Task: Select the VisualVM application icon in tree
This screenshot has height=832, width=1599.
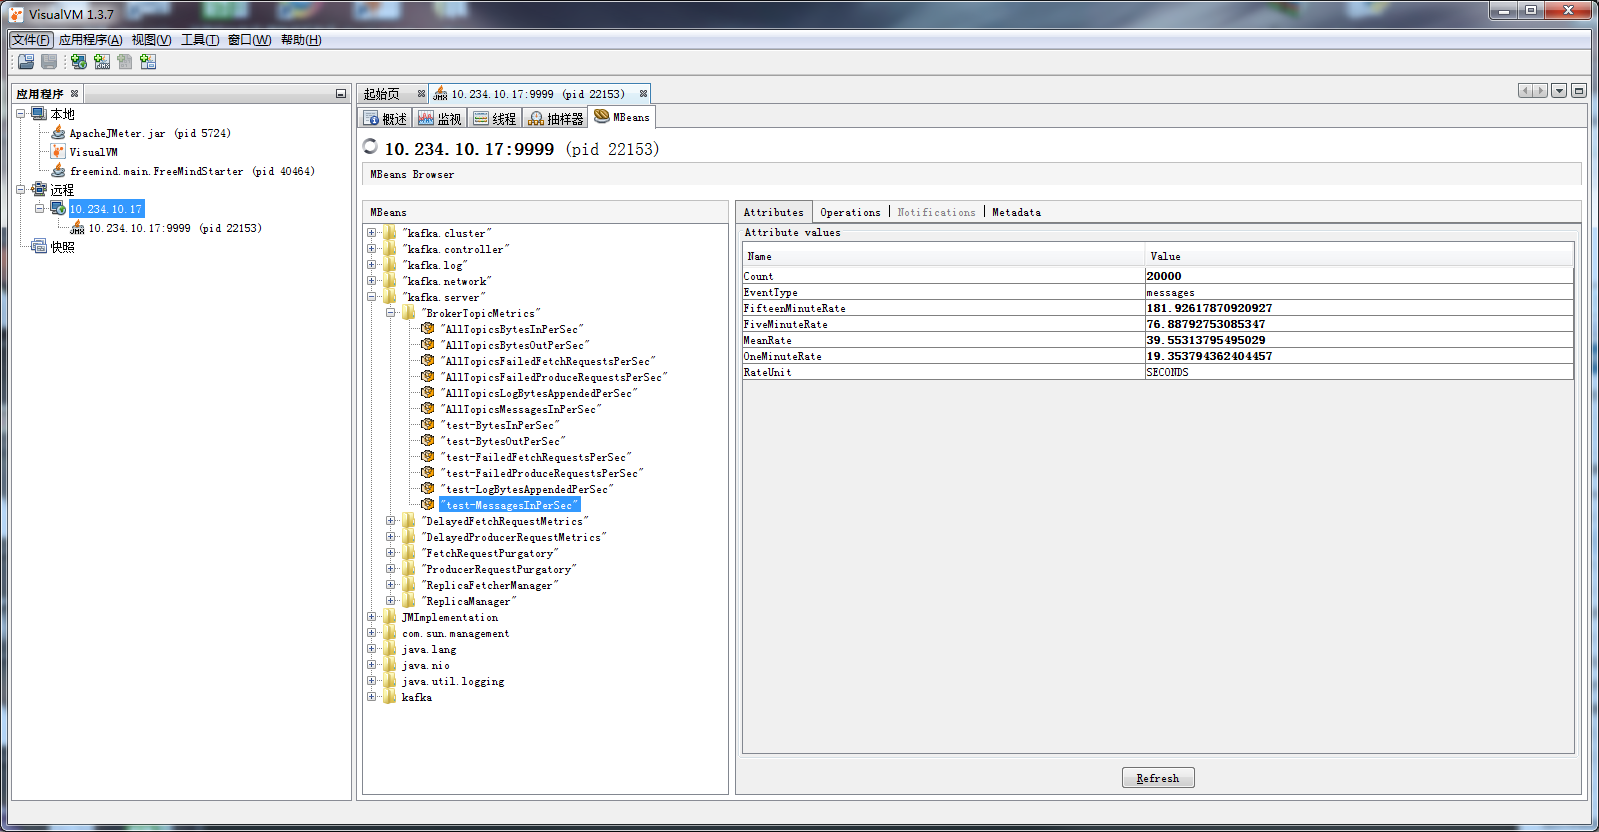Action: 58,152
